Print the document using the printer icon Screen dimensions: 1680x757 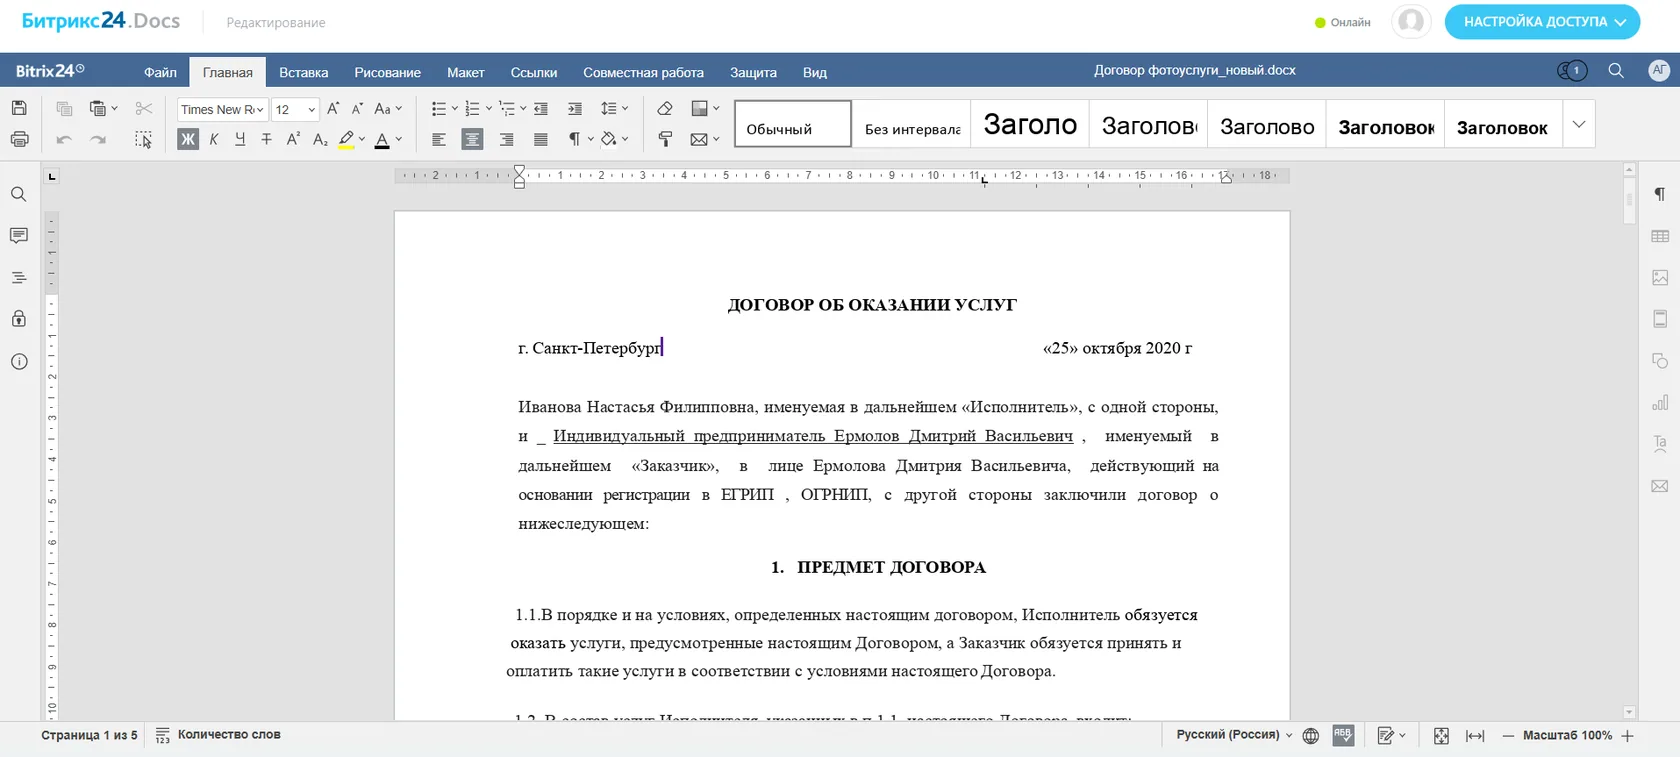pyautogui.click(x=19, y=139)
